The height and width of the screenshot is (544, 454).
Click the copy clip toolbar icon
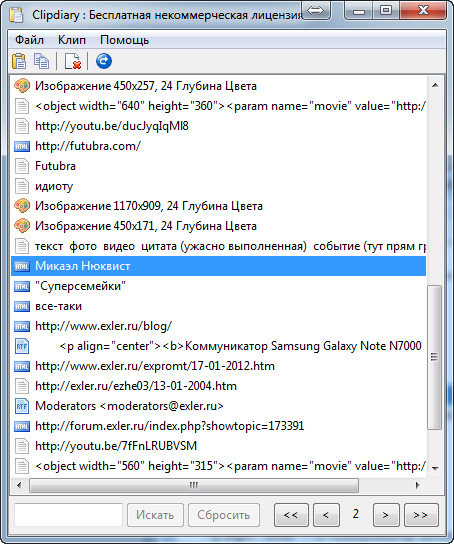41,61
